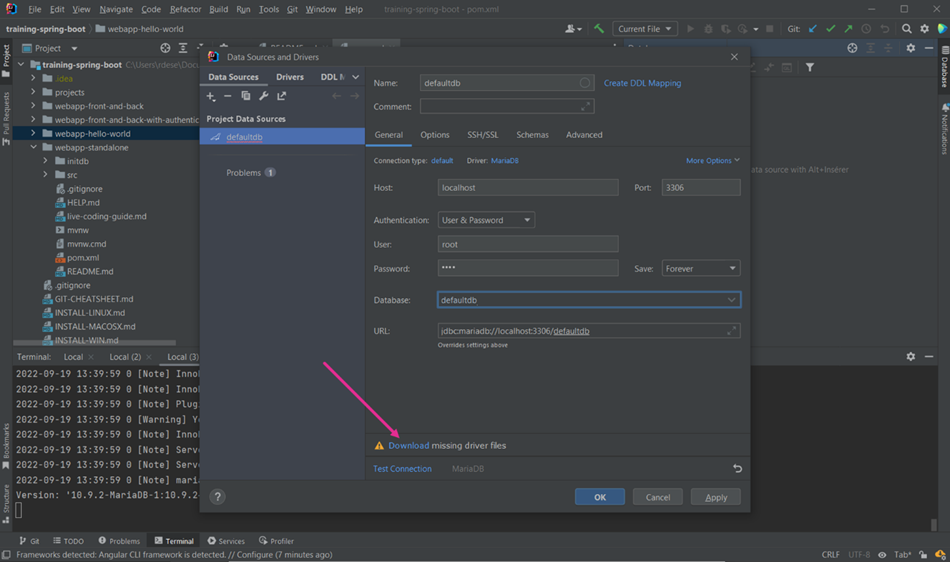Open Terminal panel settings gear

click(911, 357)
